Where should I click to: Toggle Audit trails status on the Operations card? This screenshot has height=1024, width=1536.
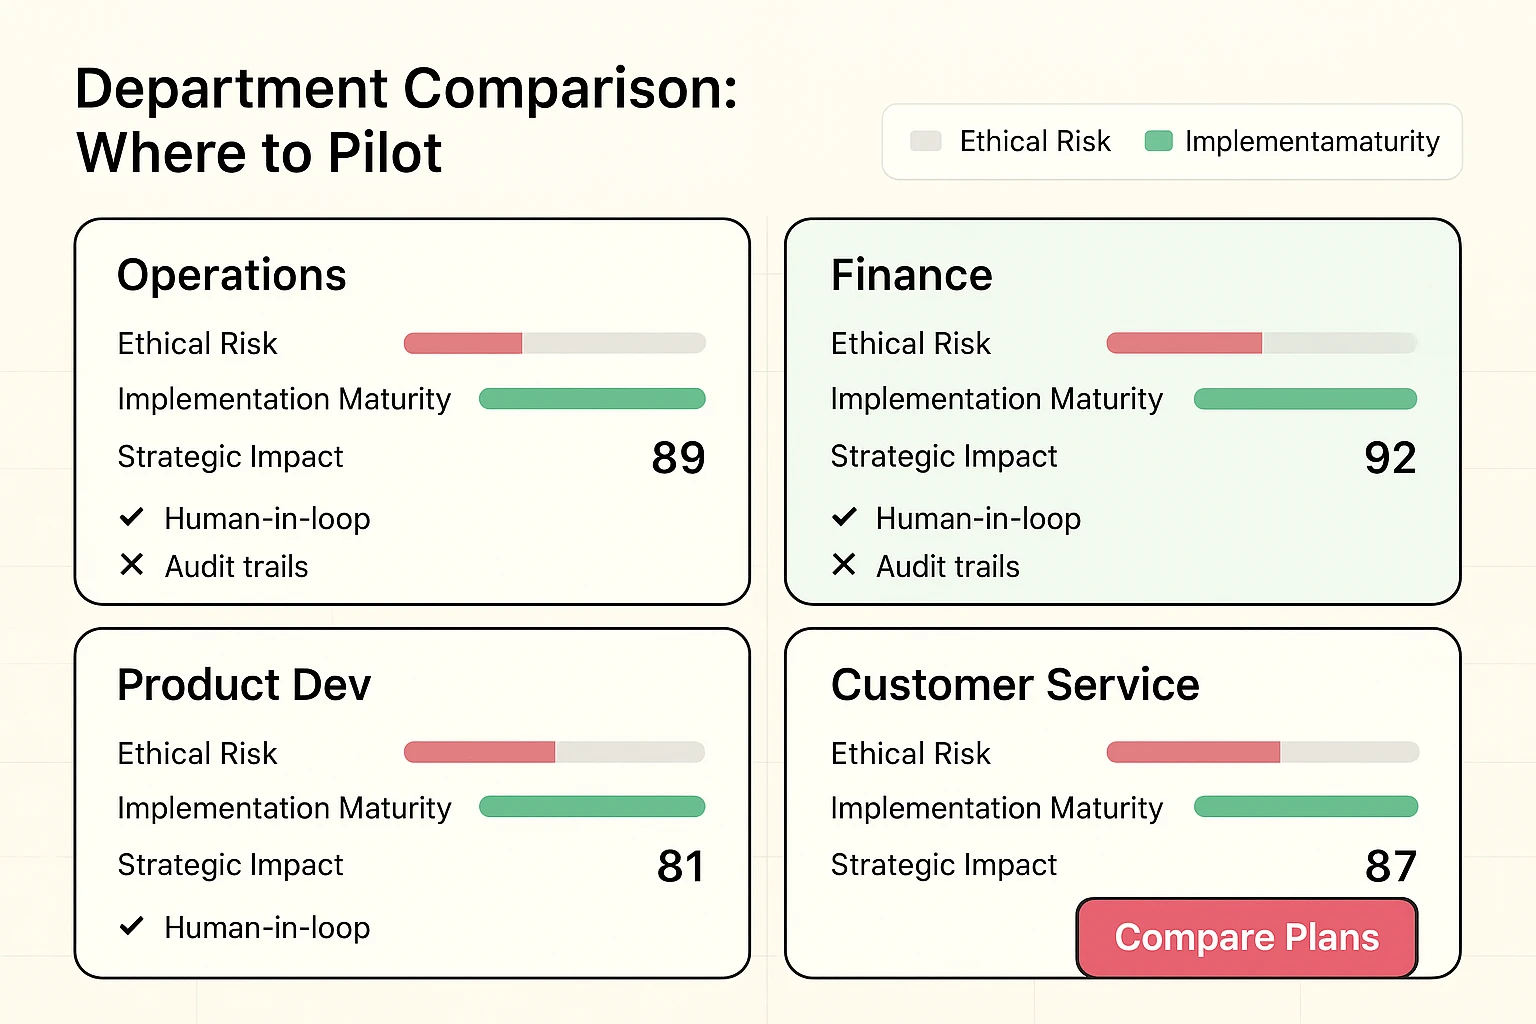(132, 565)
